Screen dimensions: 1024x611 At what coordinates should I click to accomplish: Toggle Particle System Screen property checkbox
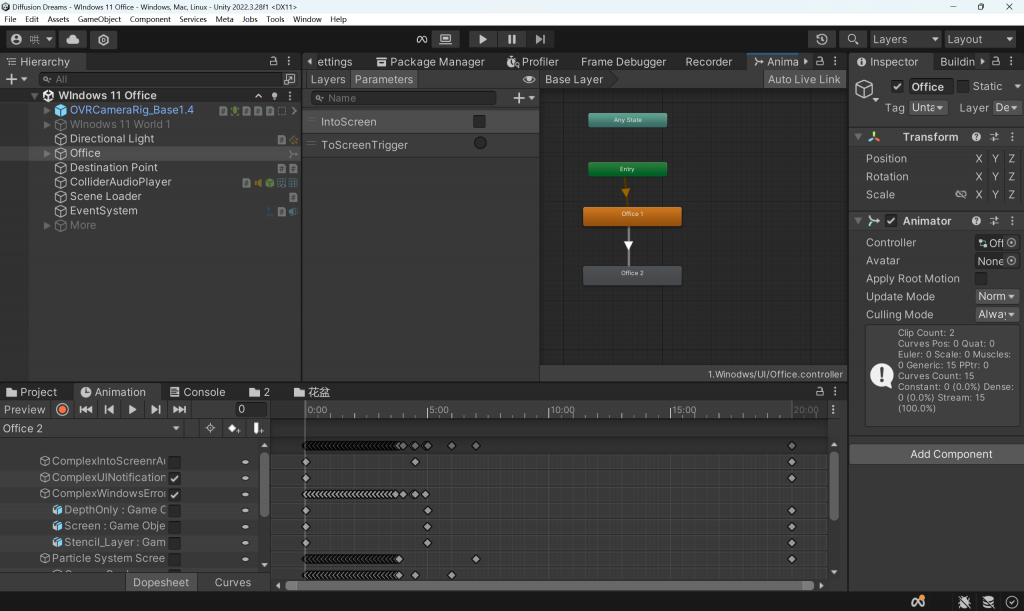[x=174, y=559]
